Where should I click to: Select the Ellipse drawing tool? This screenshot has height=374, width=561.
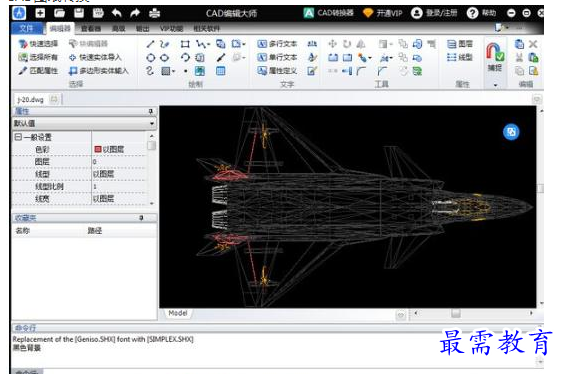[x=165, y=58]
